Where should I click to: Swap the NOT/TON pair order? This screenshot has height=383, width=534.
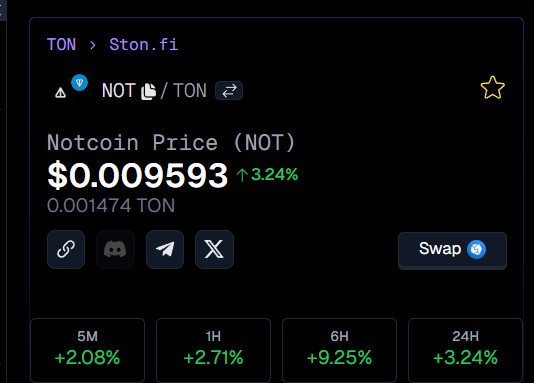[229, 91]
